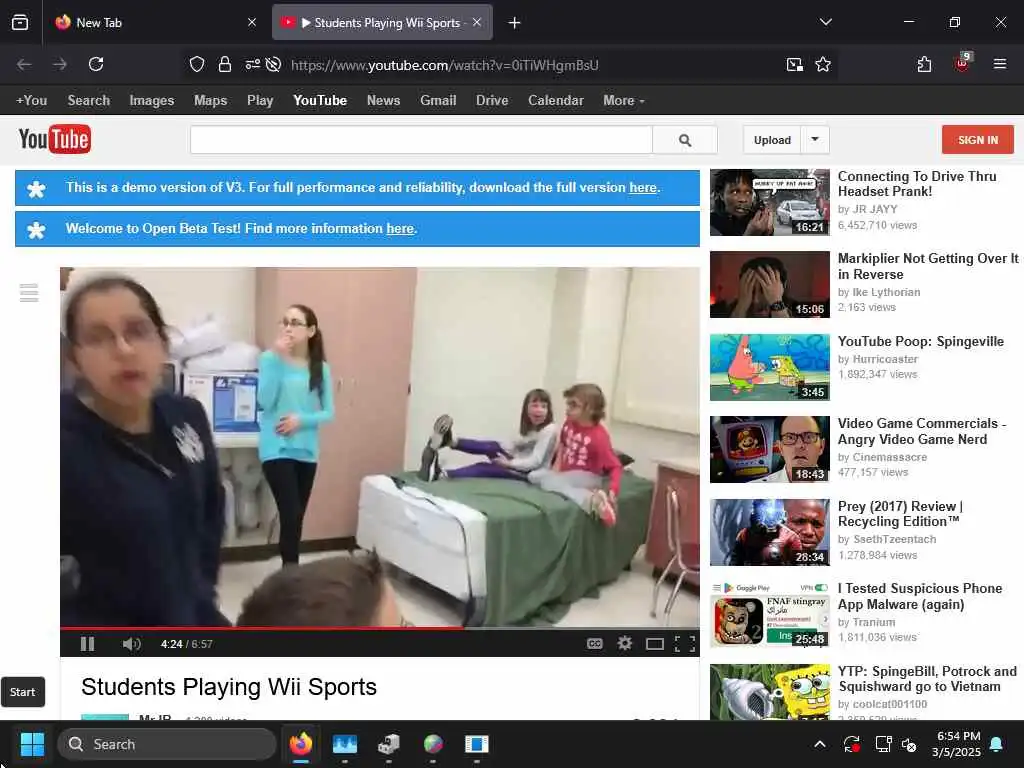Click the taskbar Search box
This screenshot has height=768, width=1024.
coord(167,744)
